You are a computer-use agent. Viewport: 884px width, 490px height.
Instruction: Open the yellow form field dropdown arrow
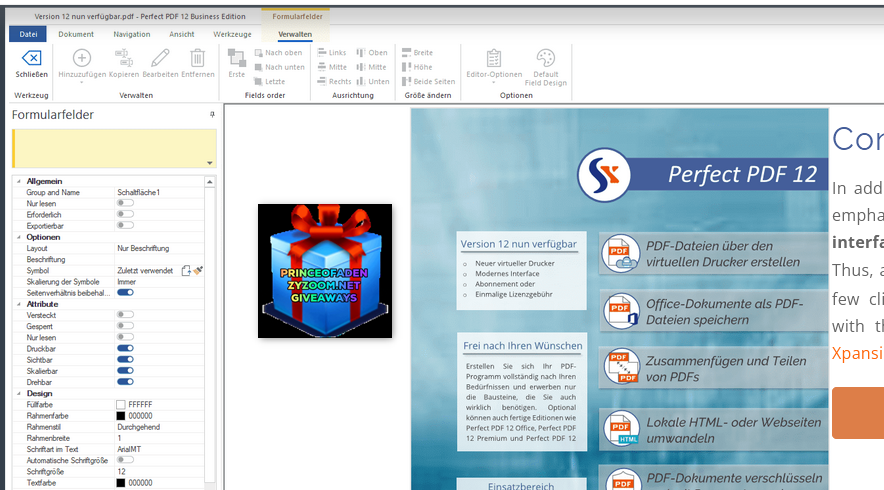pos(210,163)
